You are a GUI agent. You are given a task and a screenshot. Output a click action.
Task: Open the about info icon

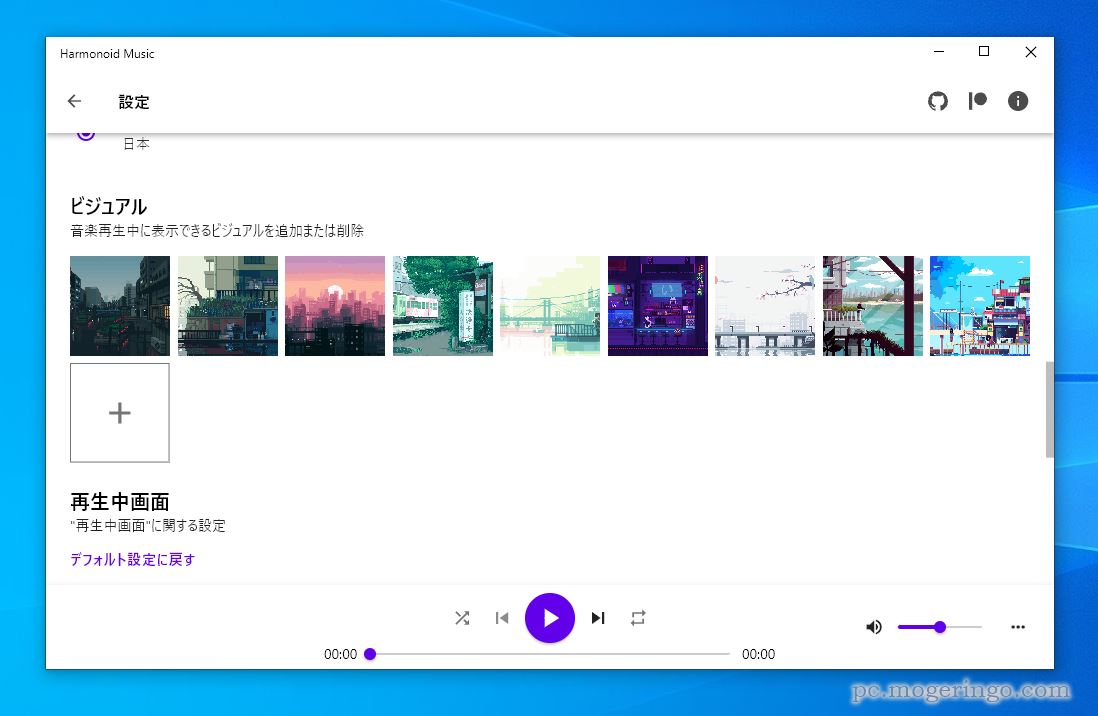pyautogui.click(x=1017, y=102)
